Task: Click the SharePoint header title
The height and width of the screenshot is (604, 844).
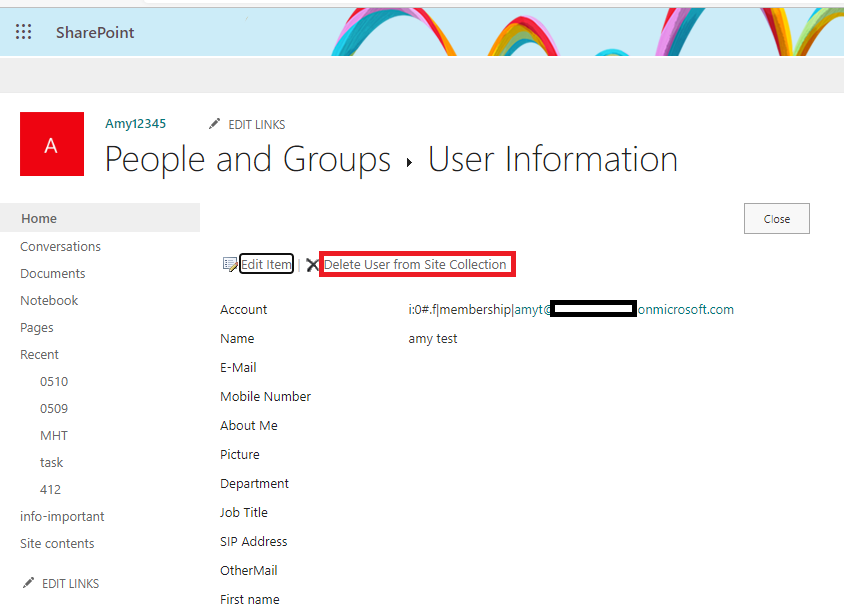Action: 95,32
